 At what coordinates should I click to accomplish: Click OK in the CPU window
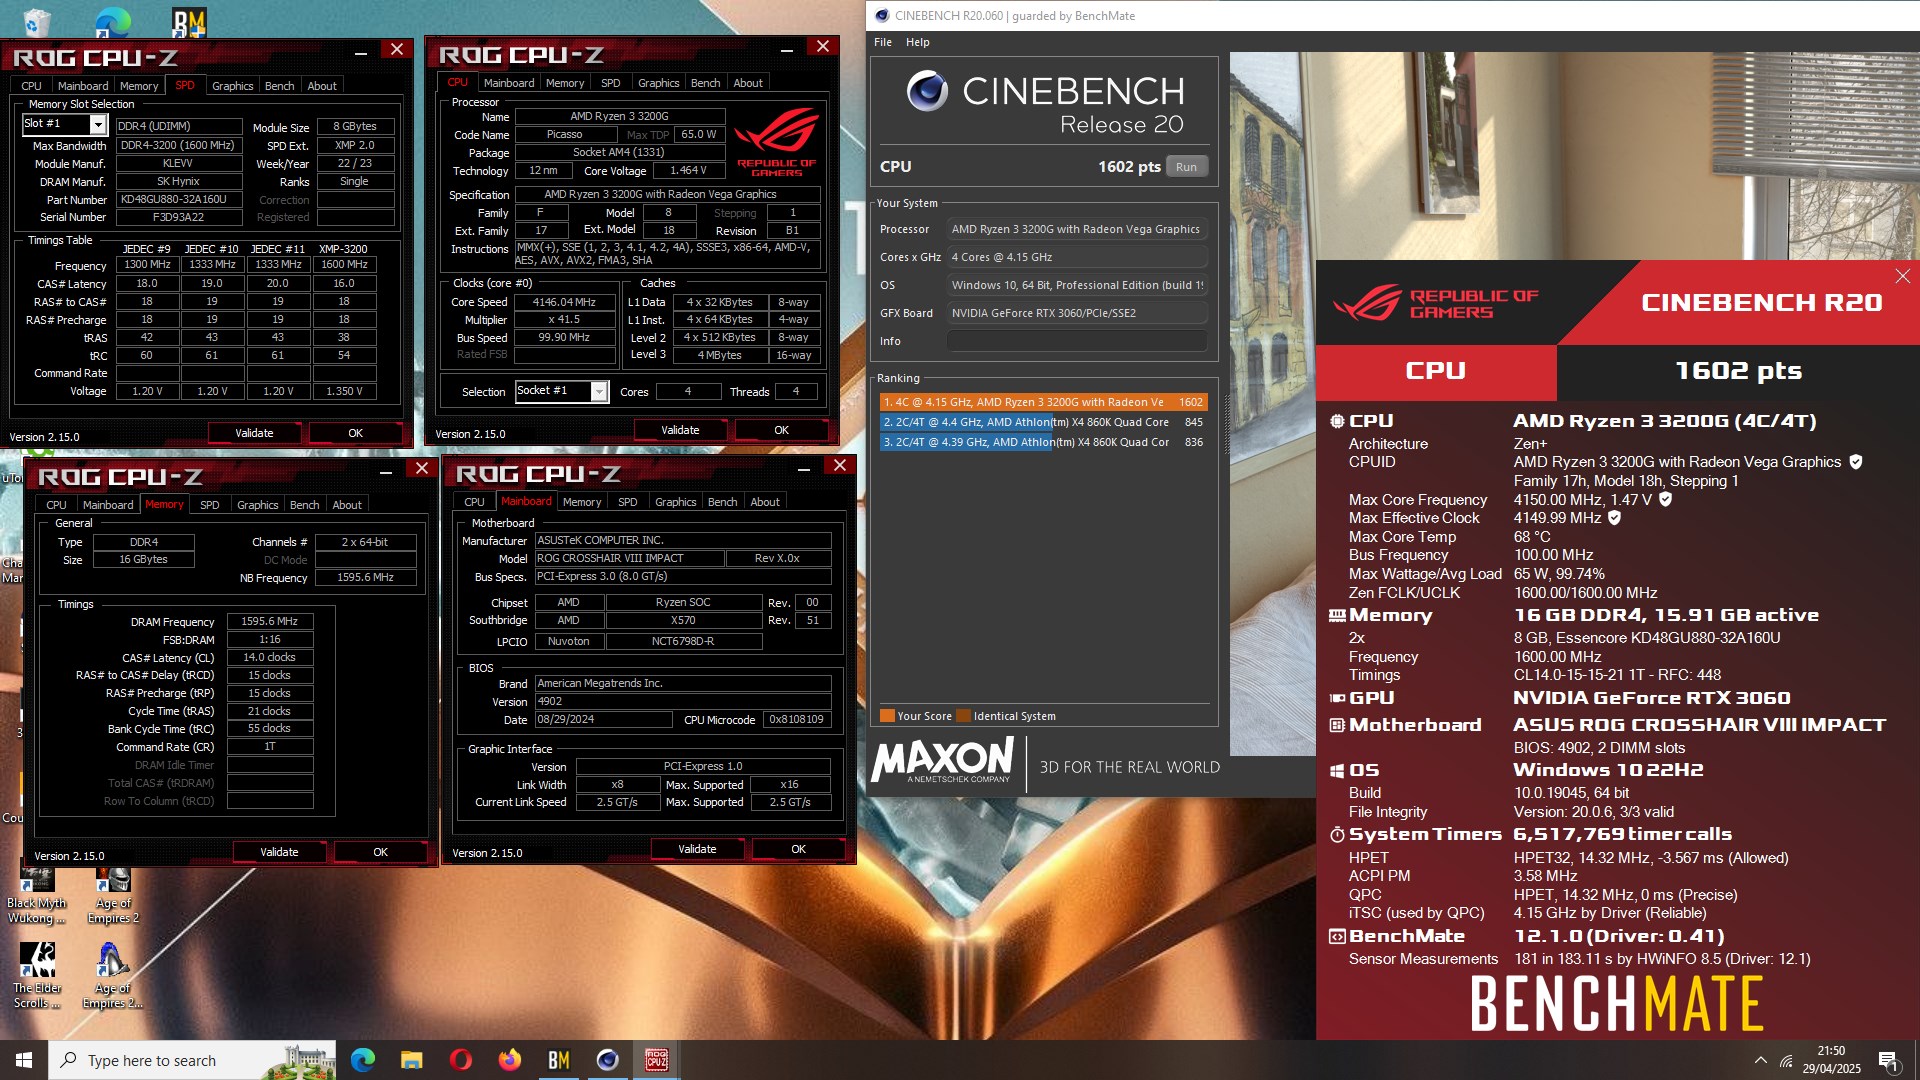click(x=781, y=430)
